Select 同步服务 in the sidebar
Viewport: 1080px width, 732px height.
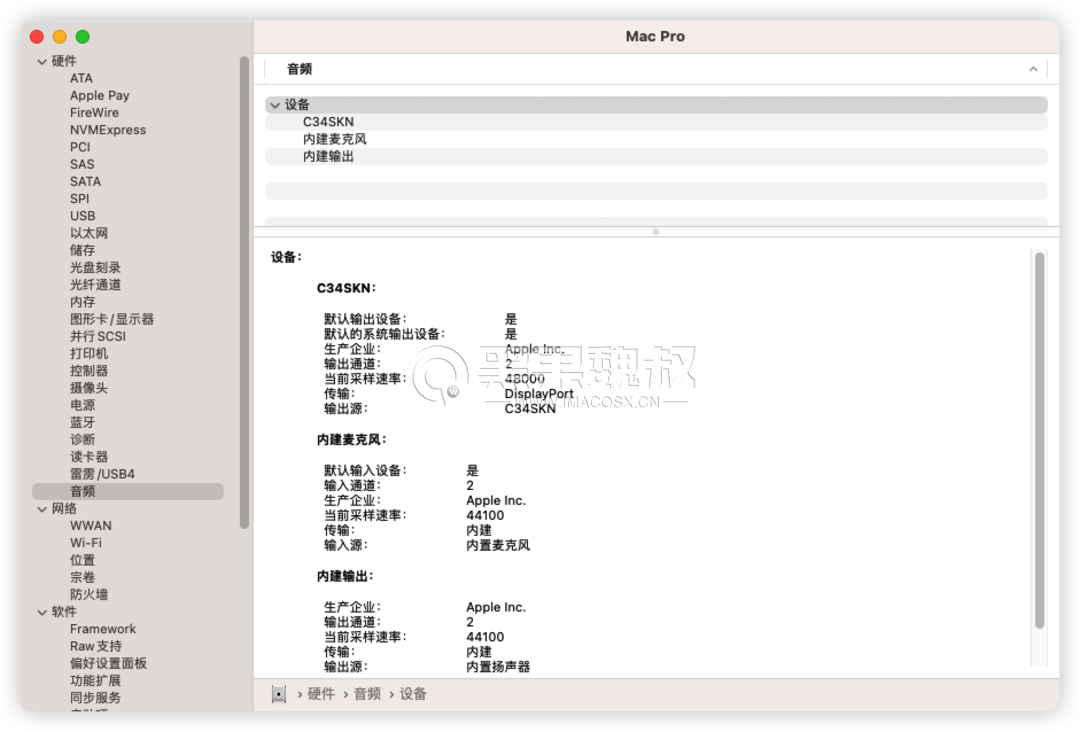tap(95, 698)
